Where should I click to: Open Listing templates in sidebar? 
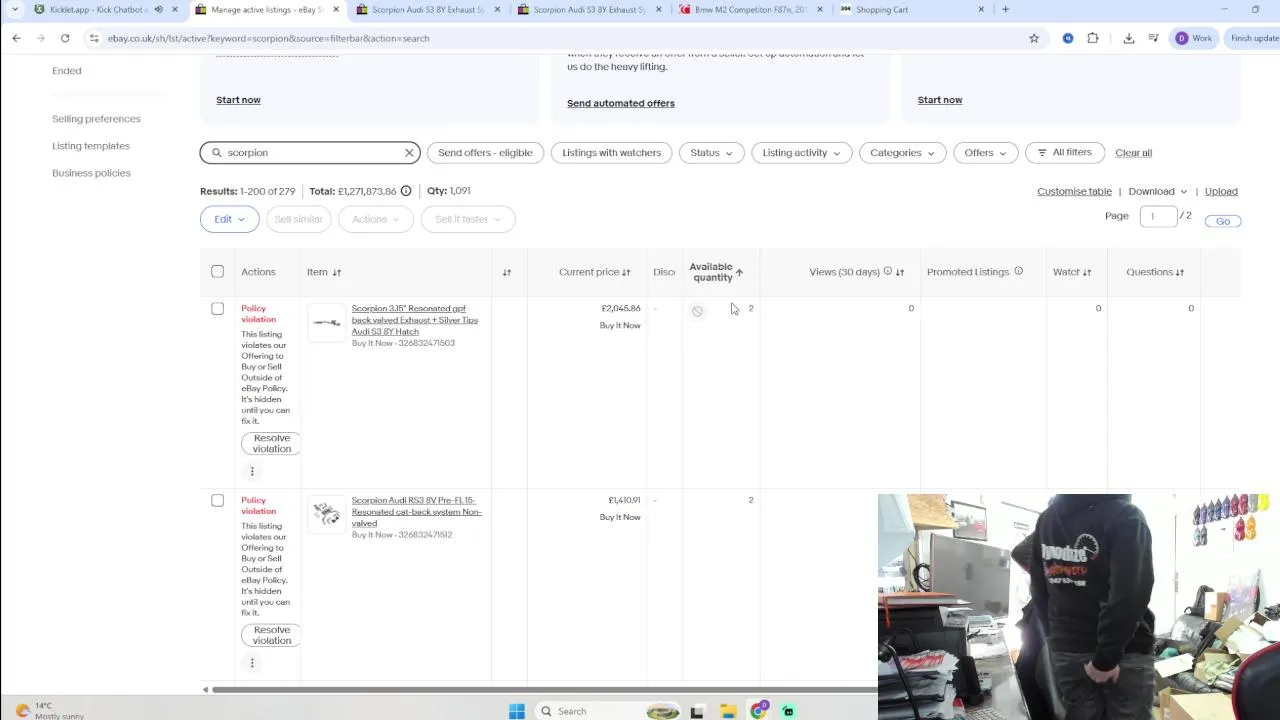pos(91,146)
